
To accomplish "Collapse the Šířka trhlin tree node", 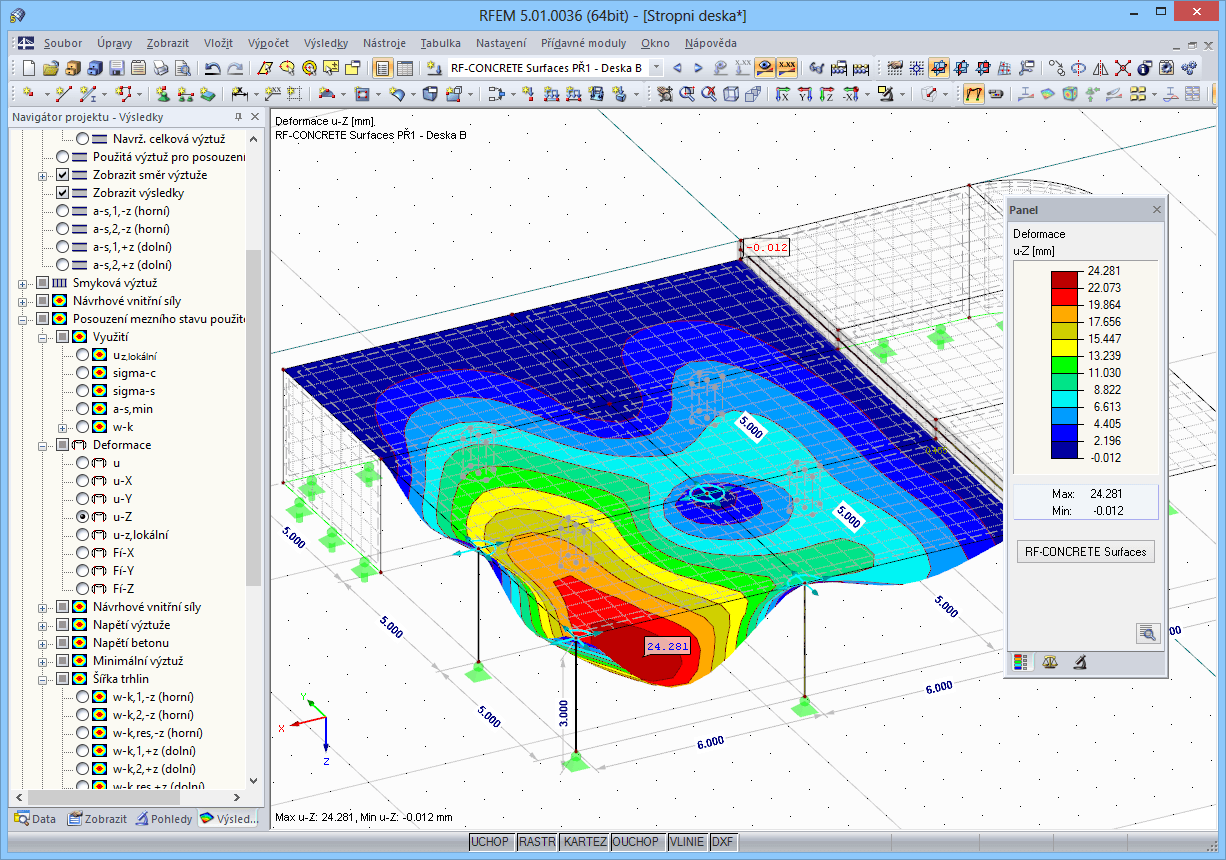I will point(43,679).
